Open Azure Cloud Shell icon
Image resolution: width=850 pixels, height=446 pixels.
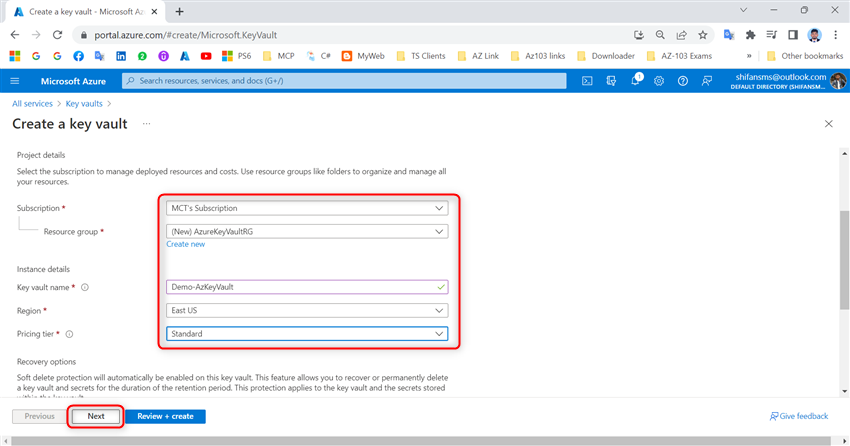tap(587, 81)
